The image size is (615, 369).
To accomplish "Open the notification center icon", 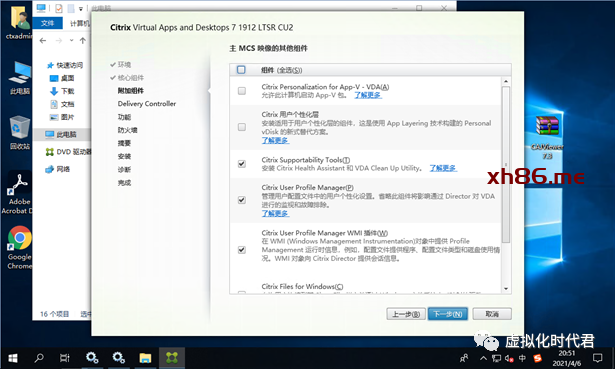I will pyautogui.click(x=597, y=358).
